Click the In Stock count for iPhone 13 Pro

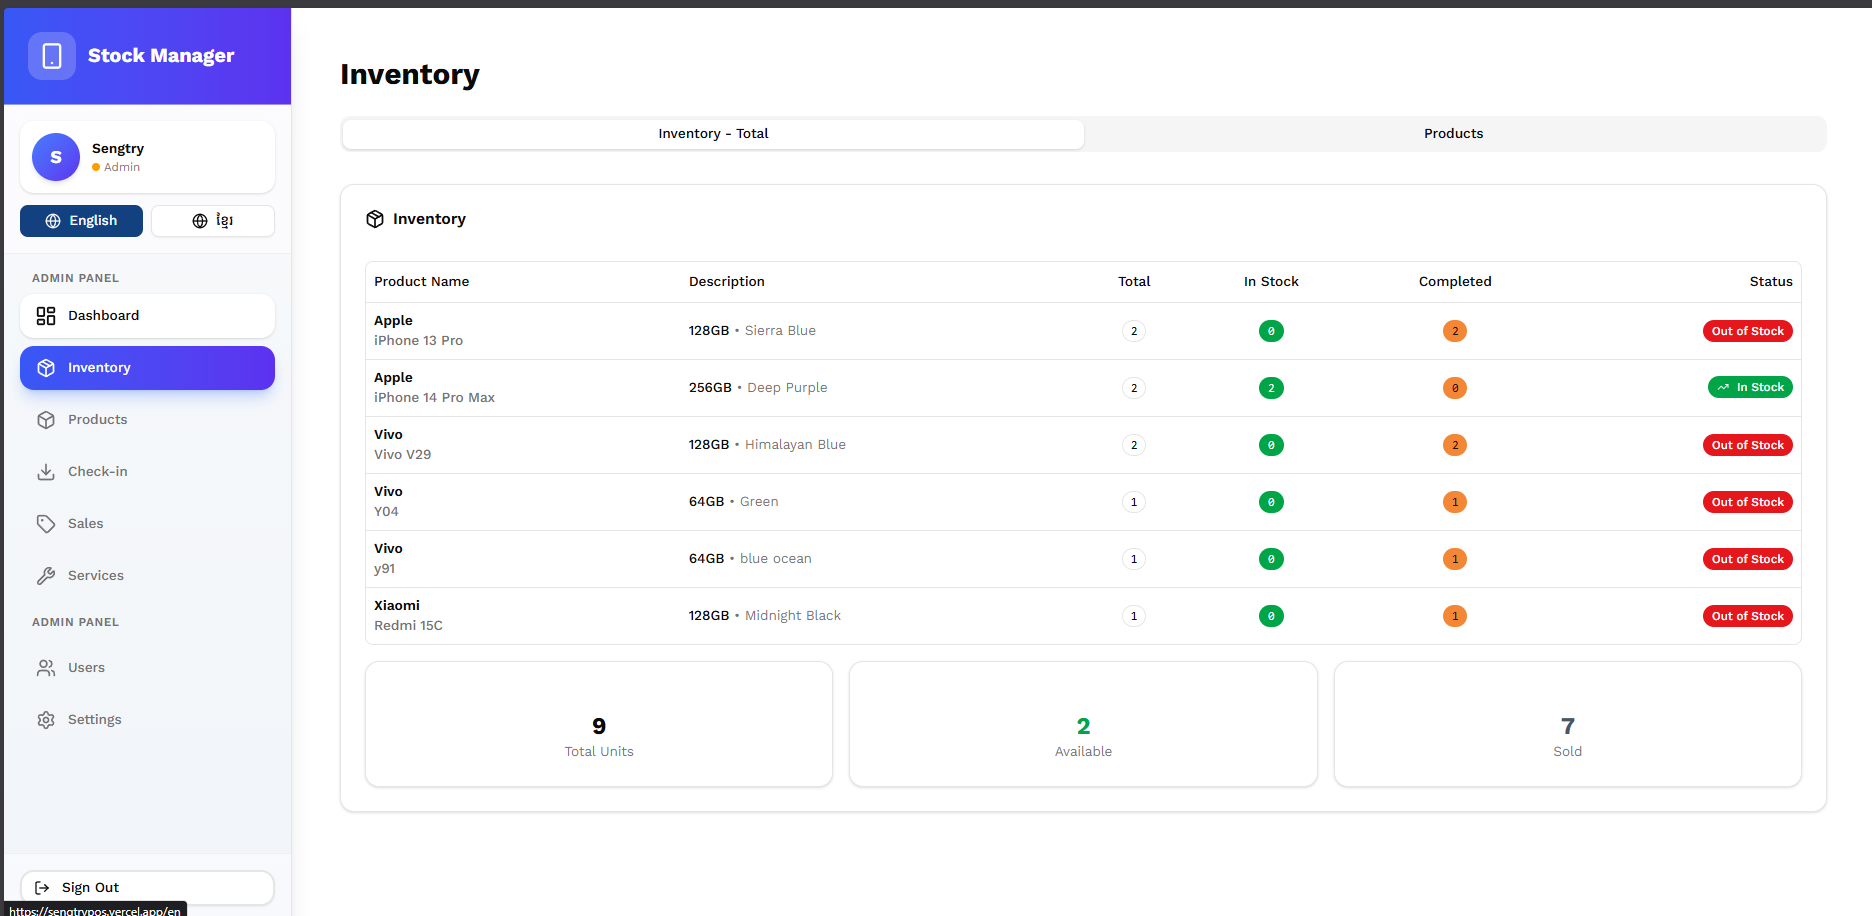[1271, 331]
